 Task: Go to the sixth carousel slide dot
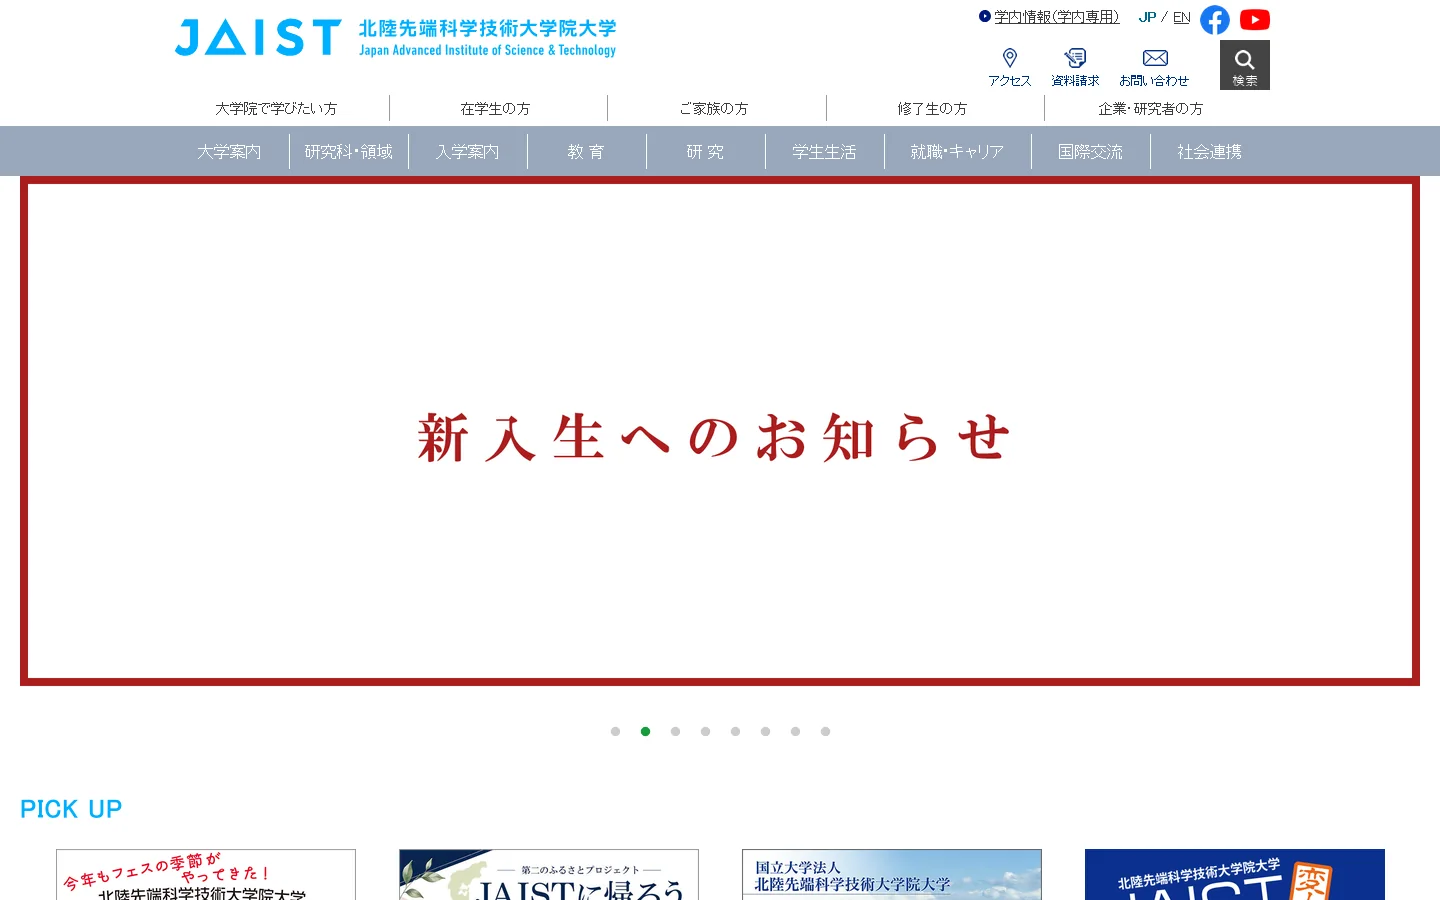click(765, 731)
